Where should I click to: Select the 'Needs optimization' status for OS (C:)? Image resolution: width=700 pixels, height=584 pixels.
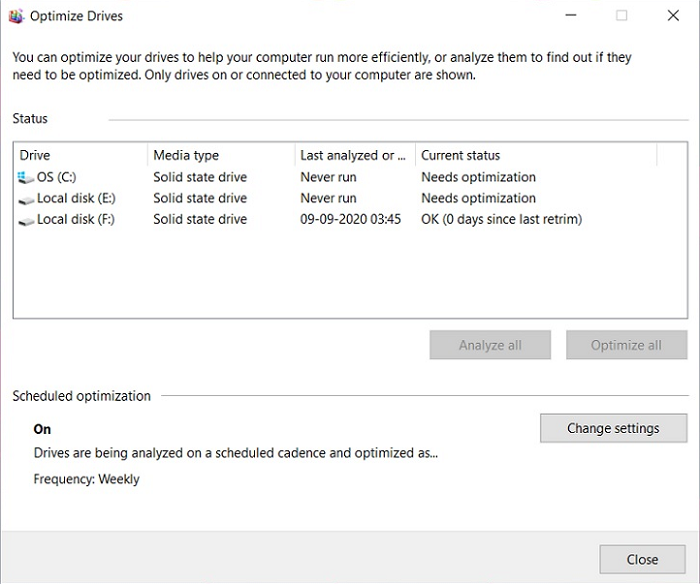(x=478, y=177)
